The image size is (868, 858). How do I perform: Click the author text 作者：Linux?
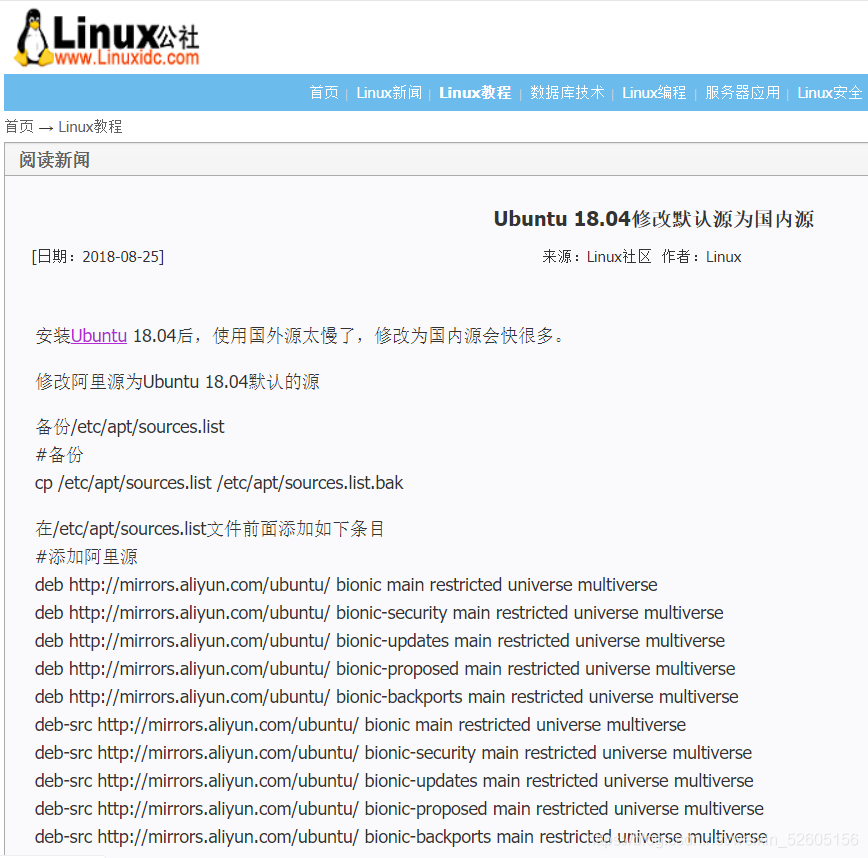pos(701,257)
